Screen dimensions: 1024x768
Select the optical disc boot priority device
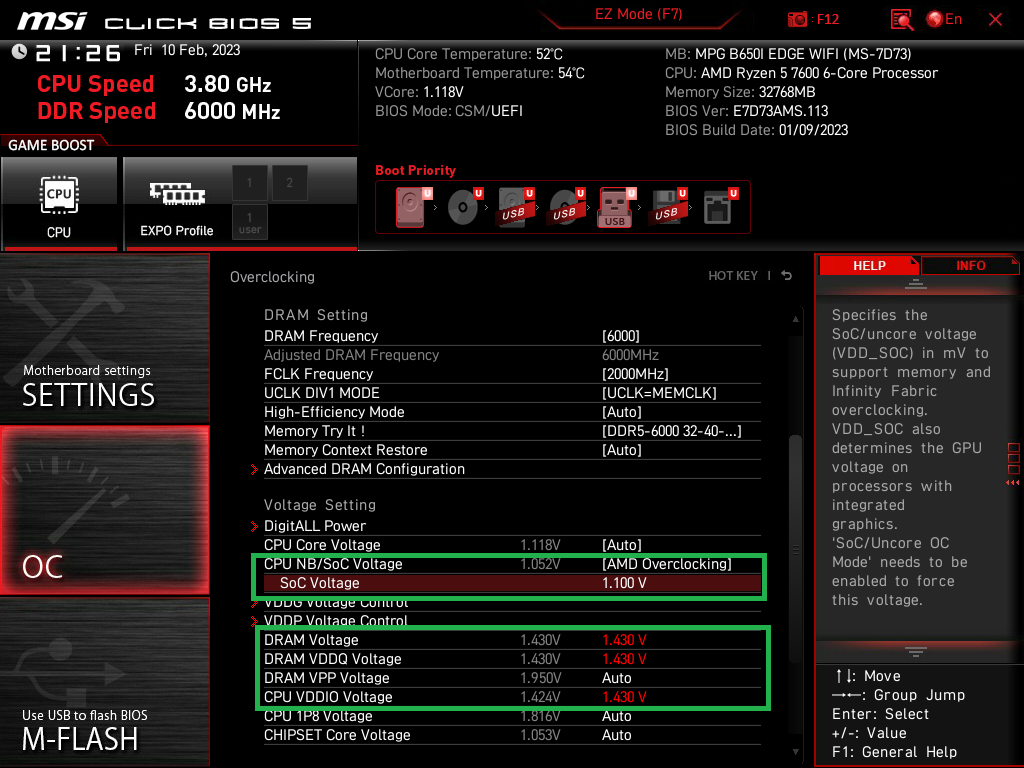coord(464,207)
